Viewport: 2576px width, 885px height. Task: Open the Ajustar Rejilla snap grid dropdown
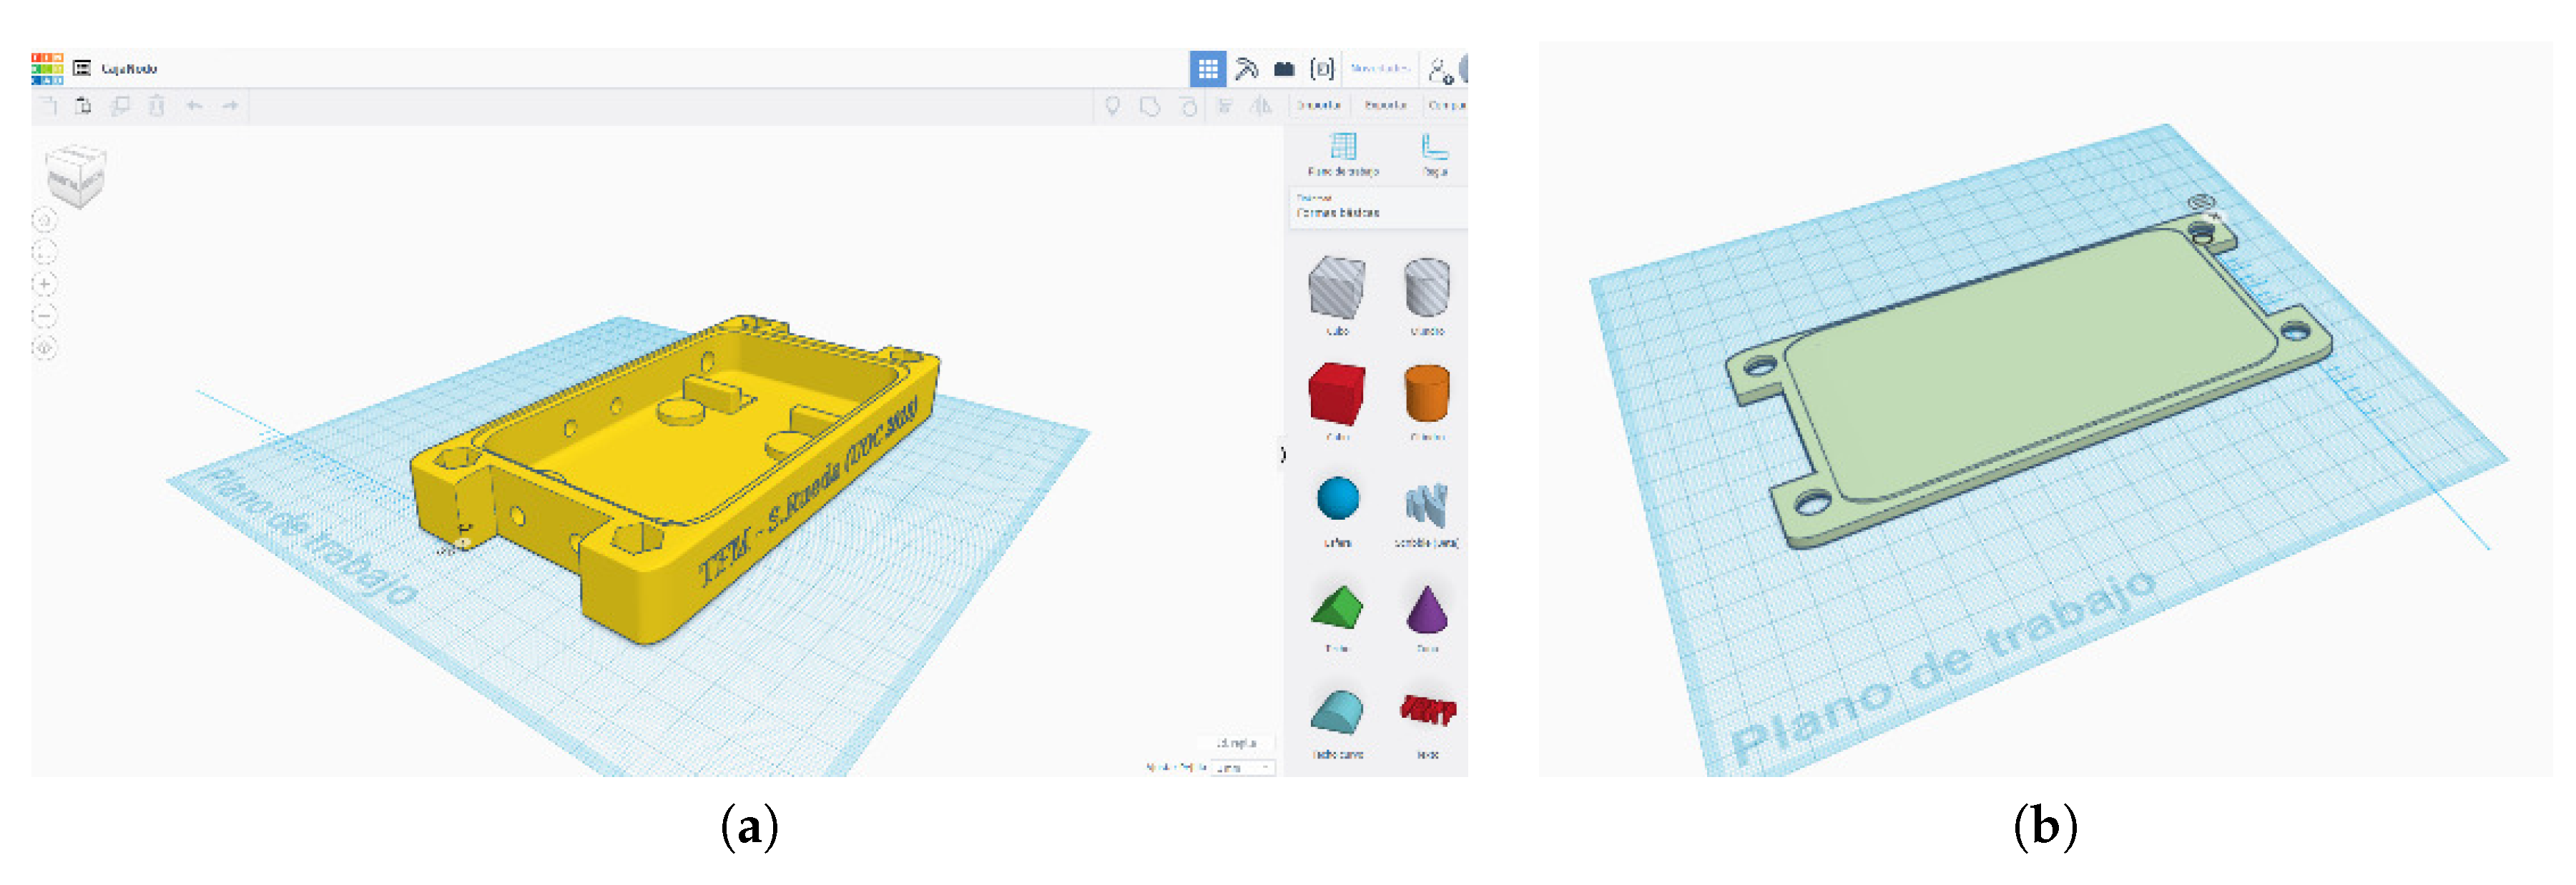(x=1243, y=768)
